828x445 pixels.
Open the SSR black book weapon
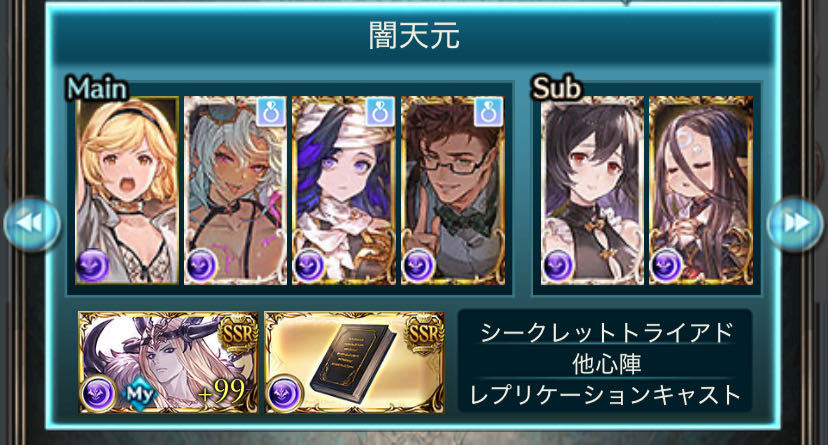point(354,362)
